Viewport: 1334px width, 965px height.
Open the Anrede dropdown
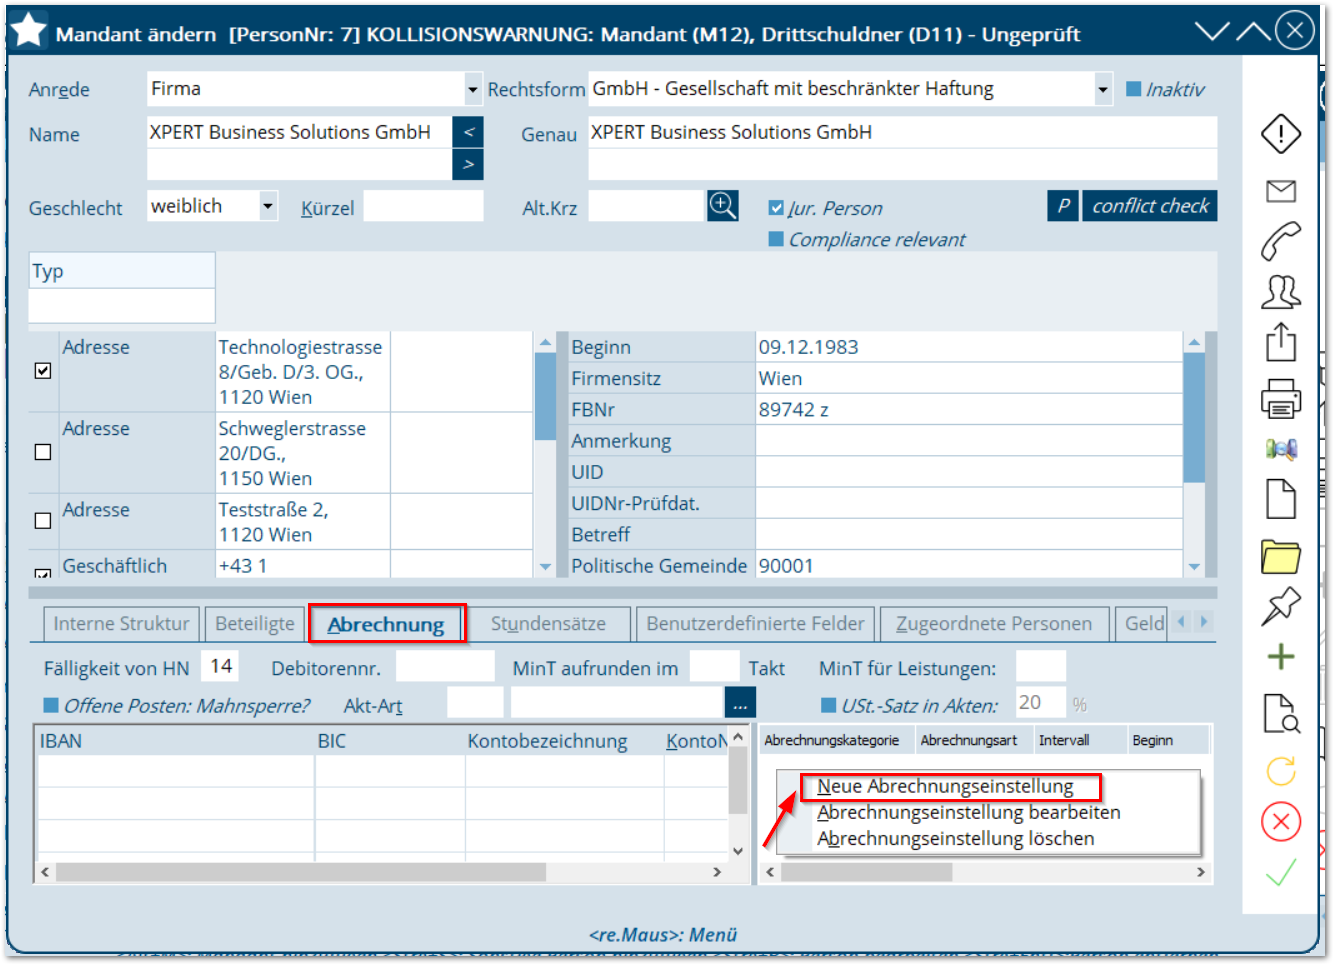pyautogui.click(x=473, y=89)
